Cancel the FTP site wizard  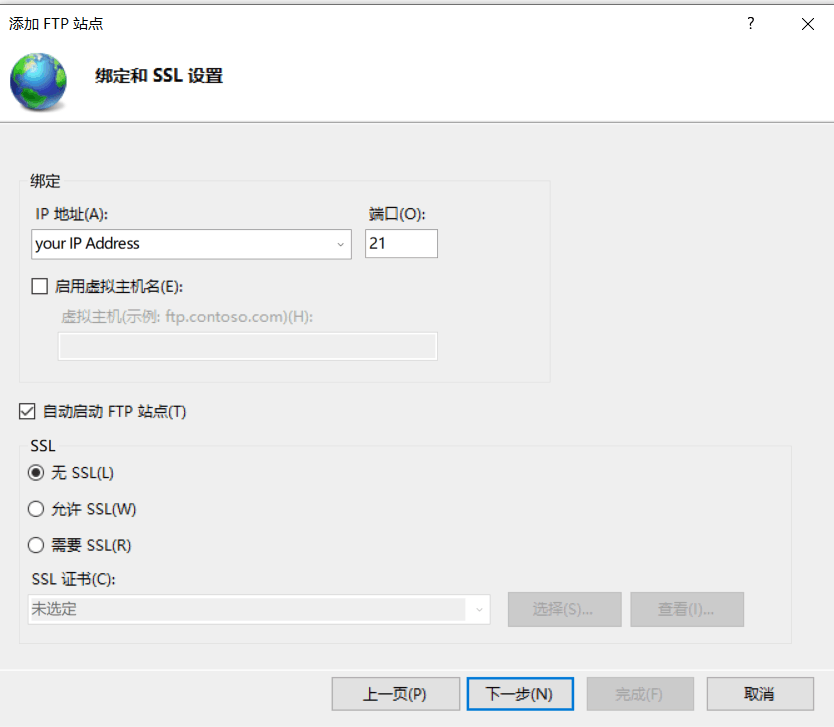(x=759, y=693)
